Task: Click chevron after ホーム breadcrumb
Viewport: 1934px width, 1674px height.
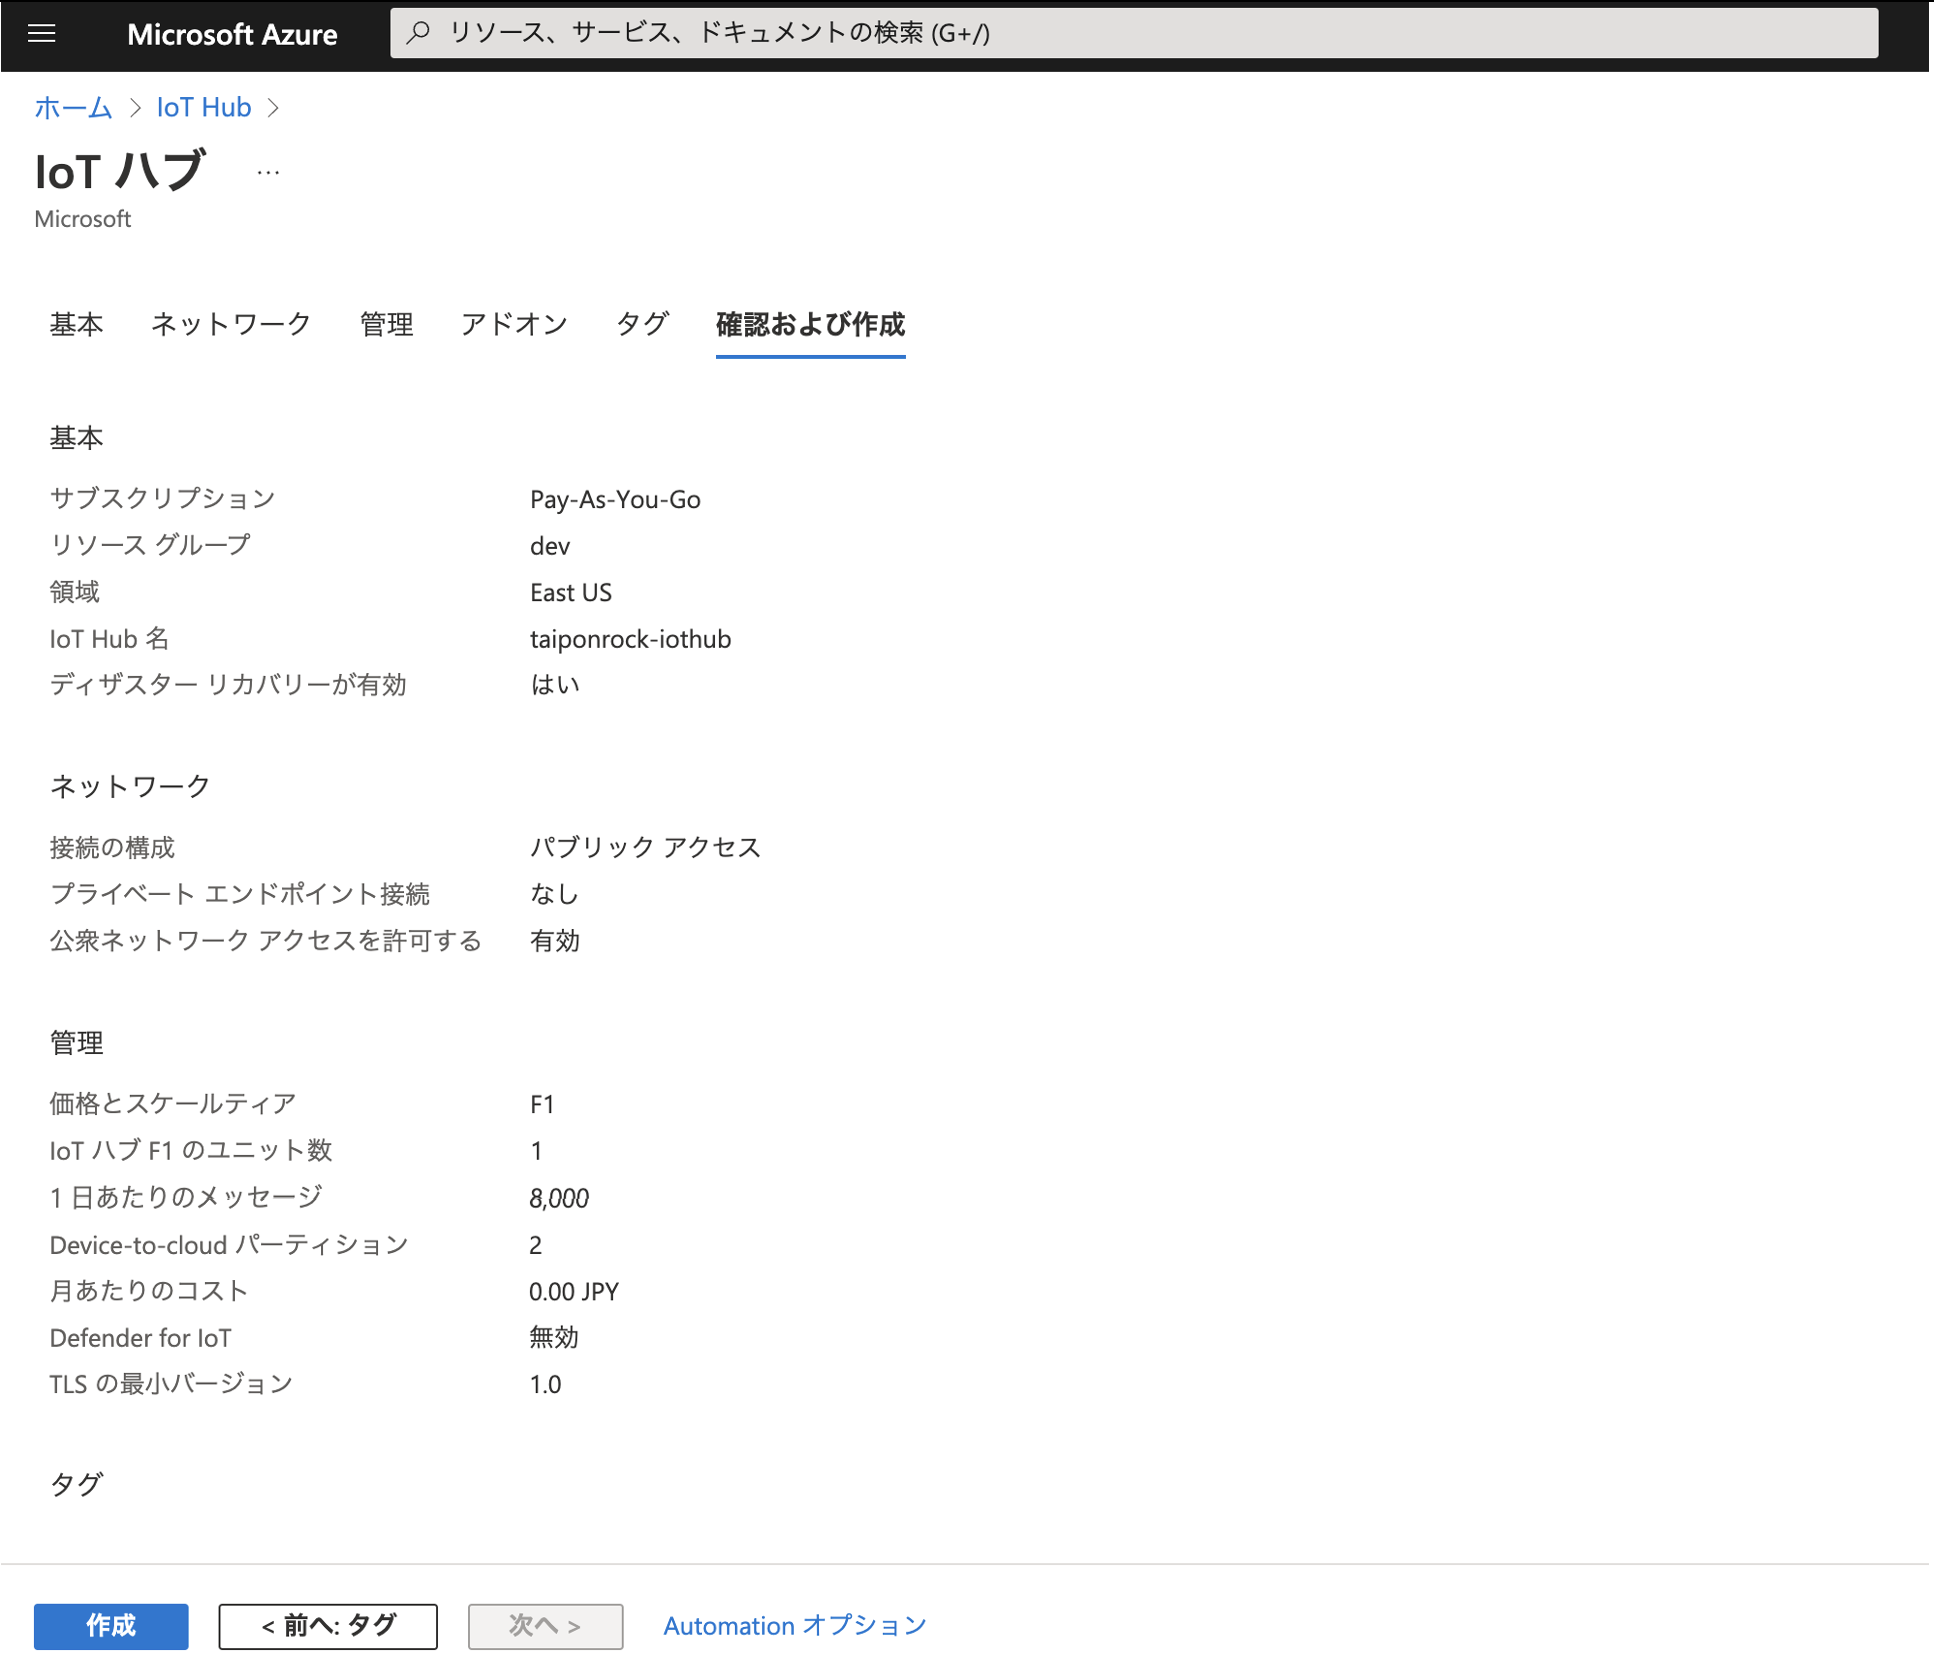Action: click(135, 108)
